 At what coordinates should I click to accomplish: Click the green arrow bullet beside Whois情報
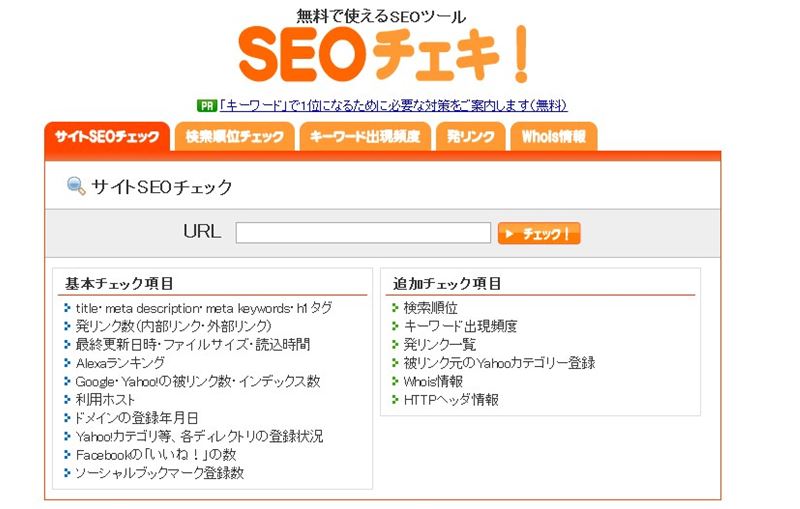point(394,381)
